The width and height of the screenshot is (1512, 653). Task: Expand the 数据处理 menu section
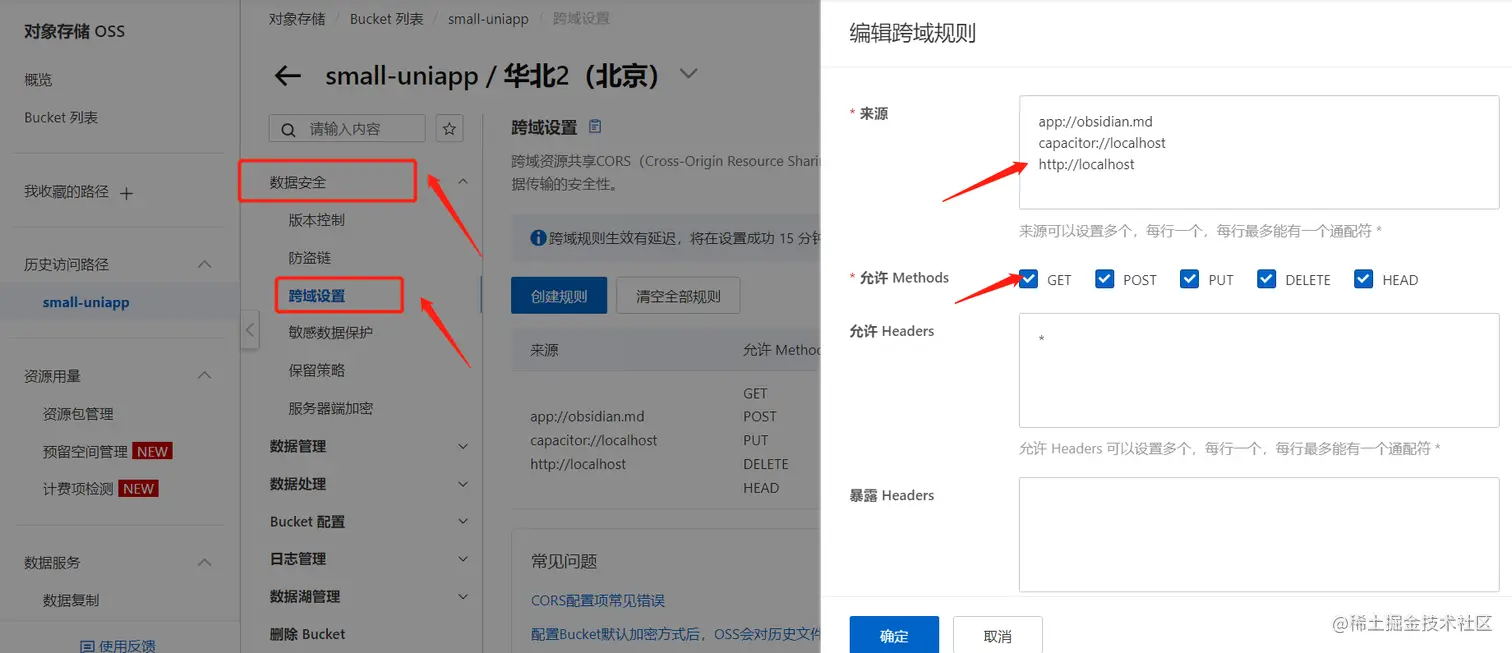463,484
